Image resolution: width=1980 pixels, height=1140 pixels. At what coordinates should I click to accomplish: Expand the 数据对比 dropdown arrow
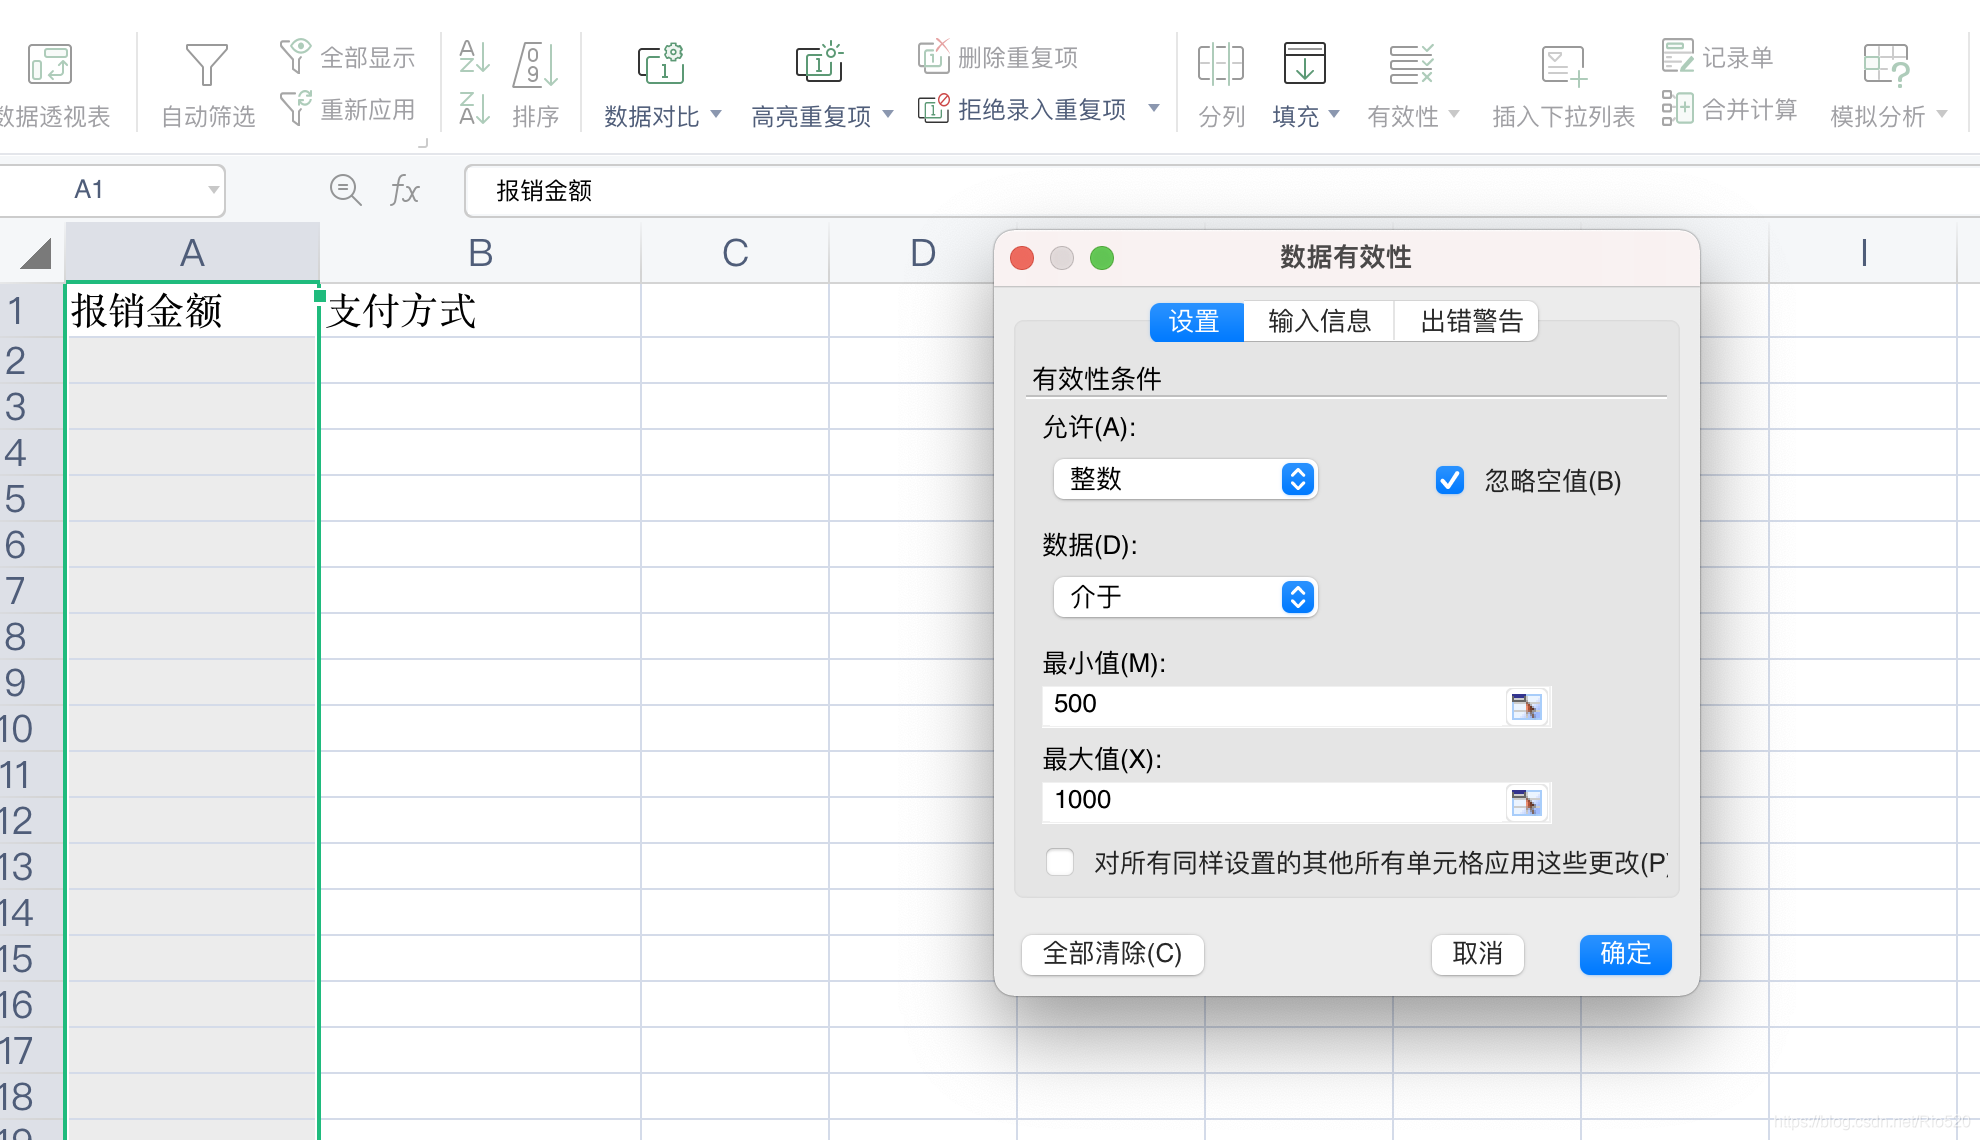[x=716, y=115]
